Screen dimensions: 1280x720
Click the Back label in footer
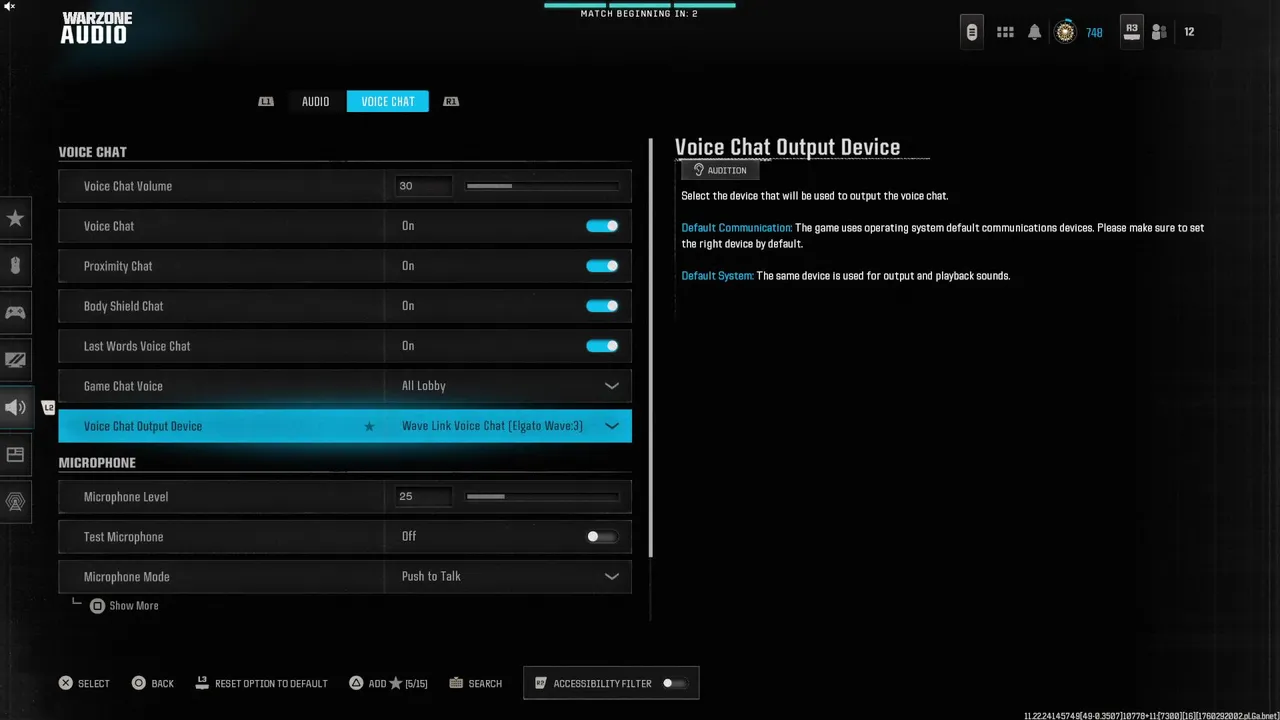[x=162, y=684]
